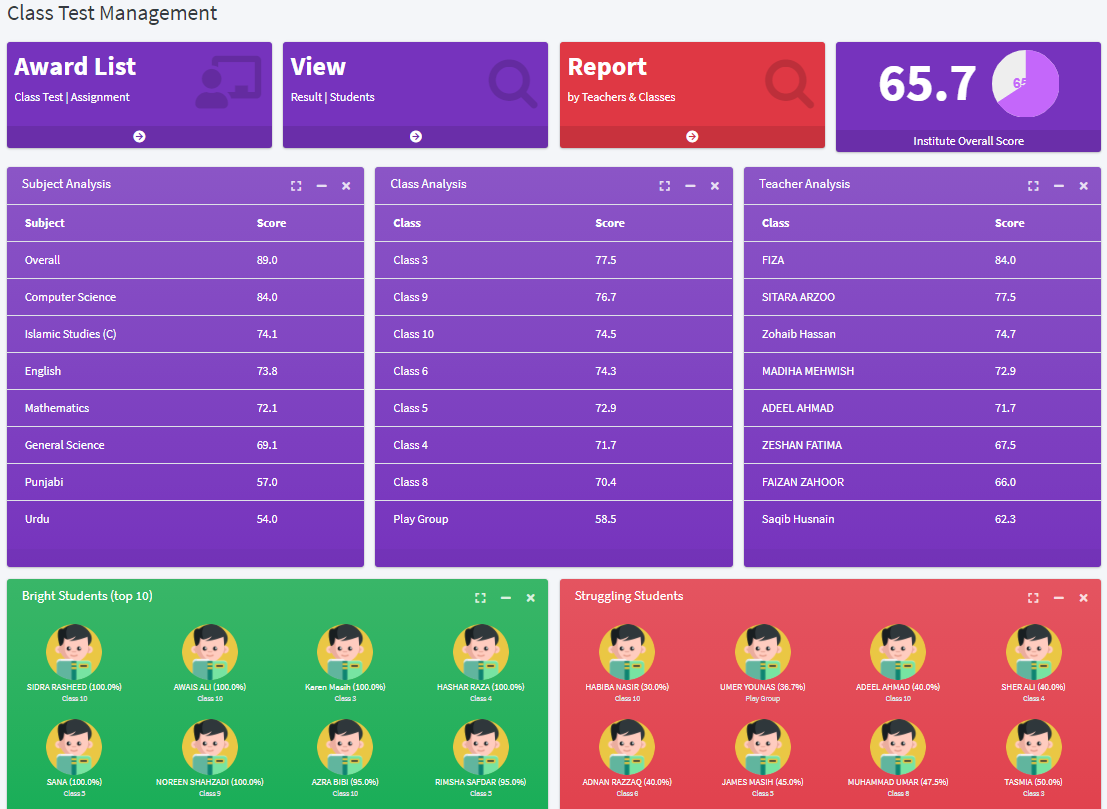Viewport: 1107px width, 809px height.
Task: Select teacher FIZA row in Teacher Analysis
Action: (922, 260)
